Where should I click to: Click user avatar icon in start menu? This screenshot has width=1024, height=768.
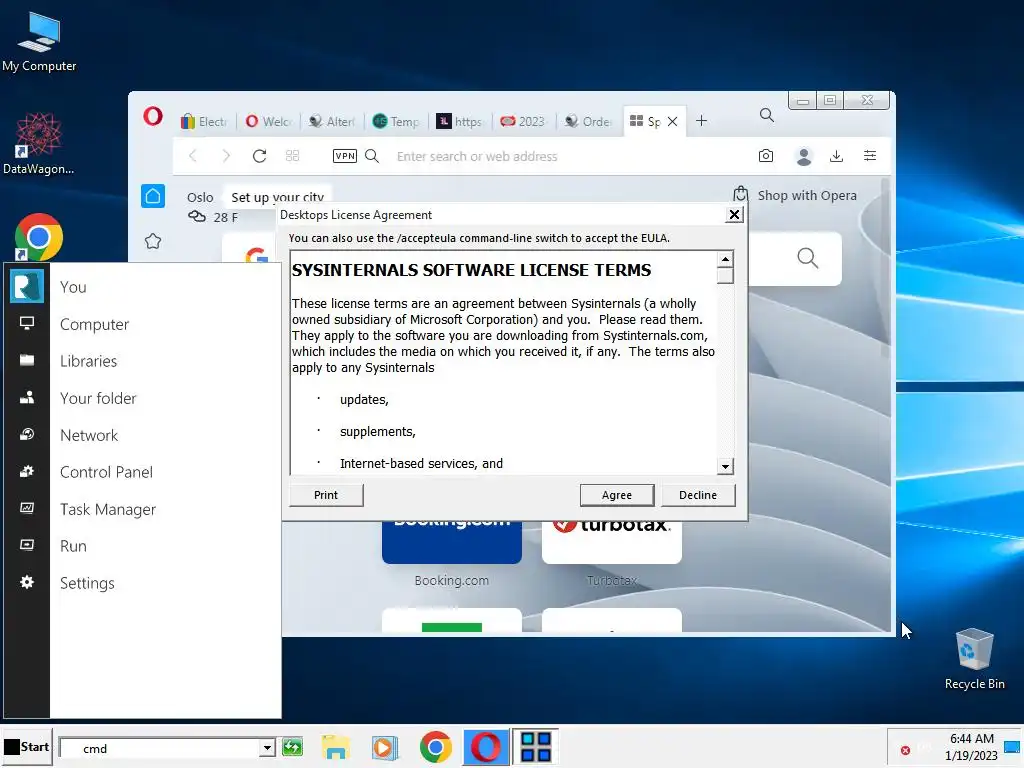pos(27,286)
